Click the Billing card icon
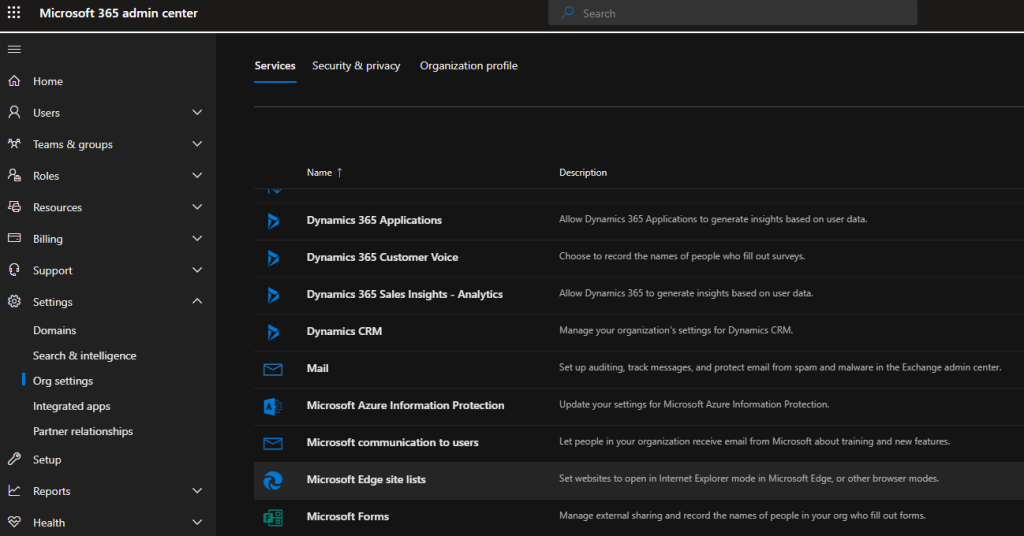1024x536 pixels. [x=14, y=238]
